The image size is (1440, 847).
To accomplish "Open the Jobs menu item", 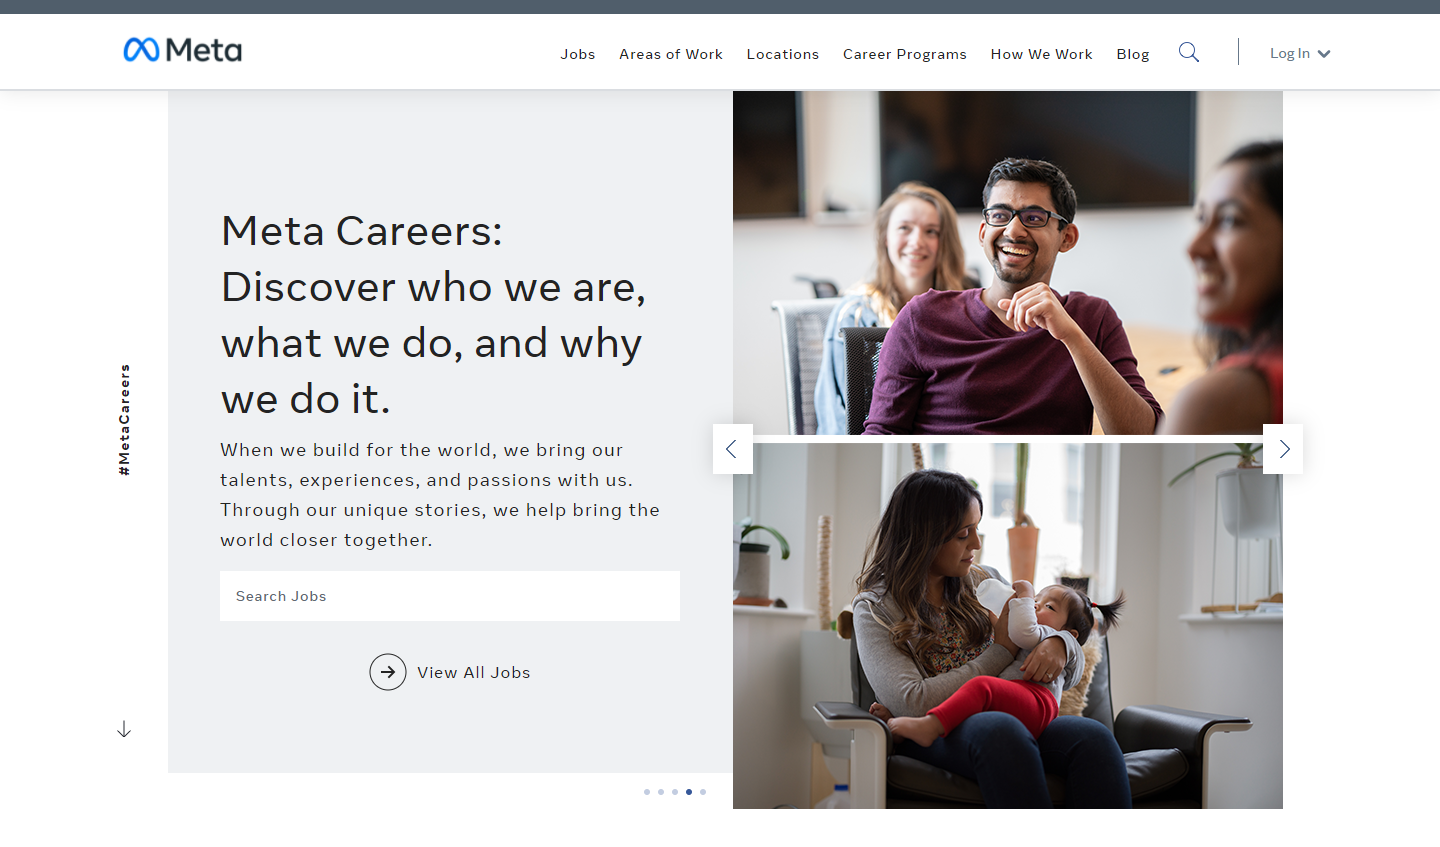I will tap(578, 54).
